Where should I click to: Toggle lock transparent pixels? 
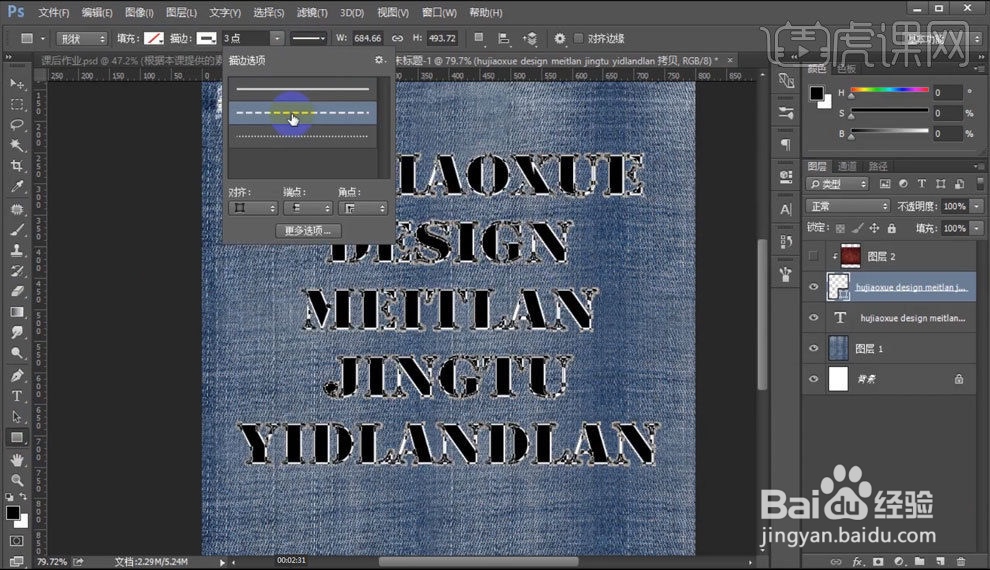point(840,229)
